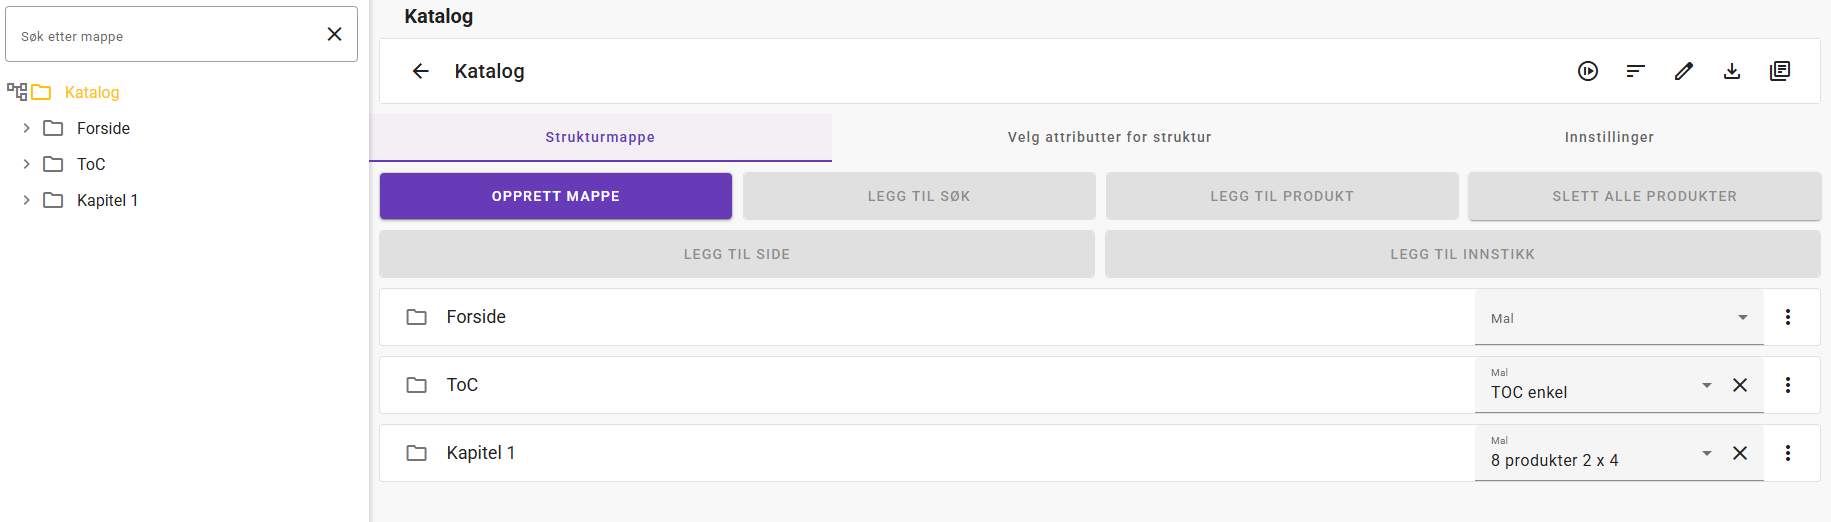This screenshot has width=1831, height=522.
Task: Open three-dot menu for Forside row
Action: pyautogui.click(x=1788, y=317)
